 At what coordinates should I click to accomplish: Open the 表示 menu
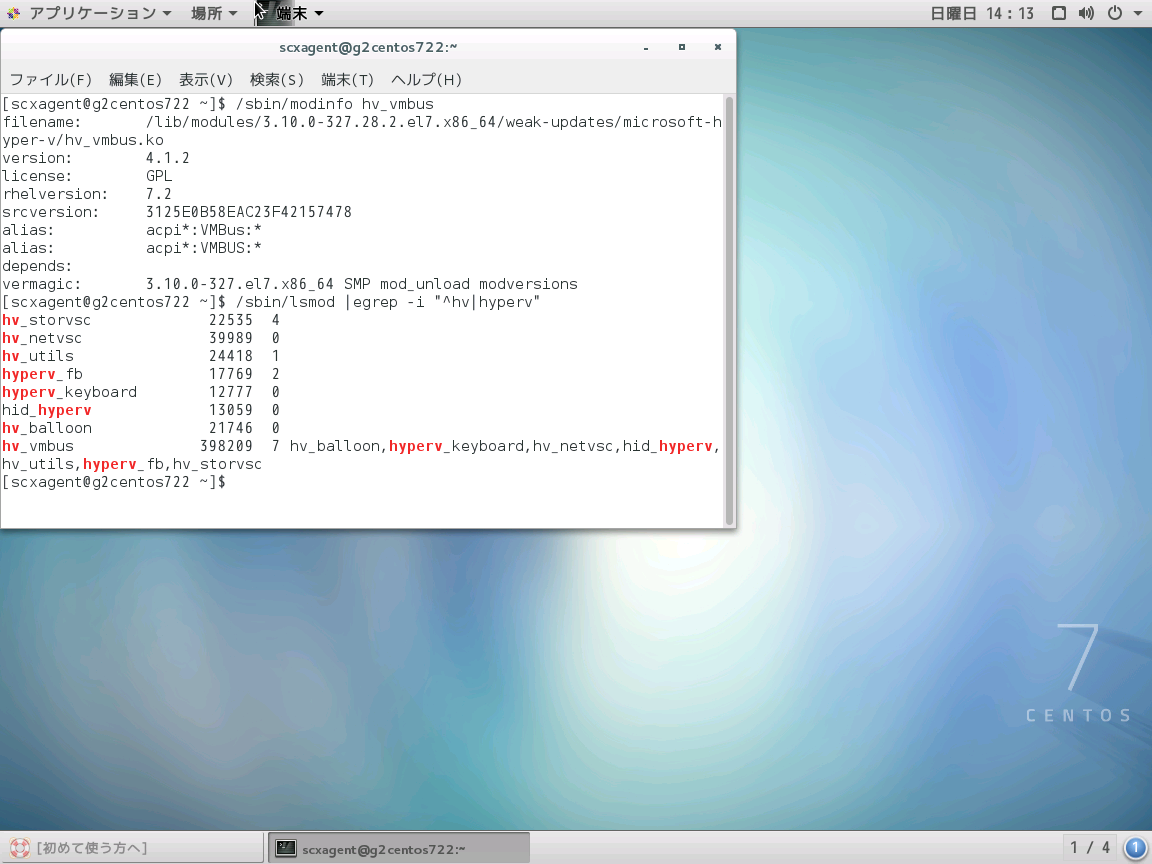pos(205,79)
